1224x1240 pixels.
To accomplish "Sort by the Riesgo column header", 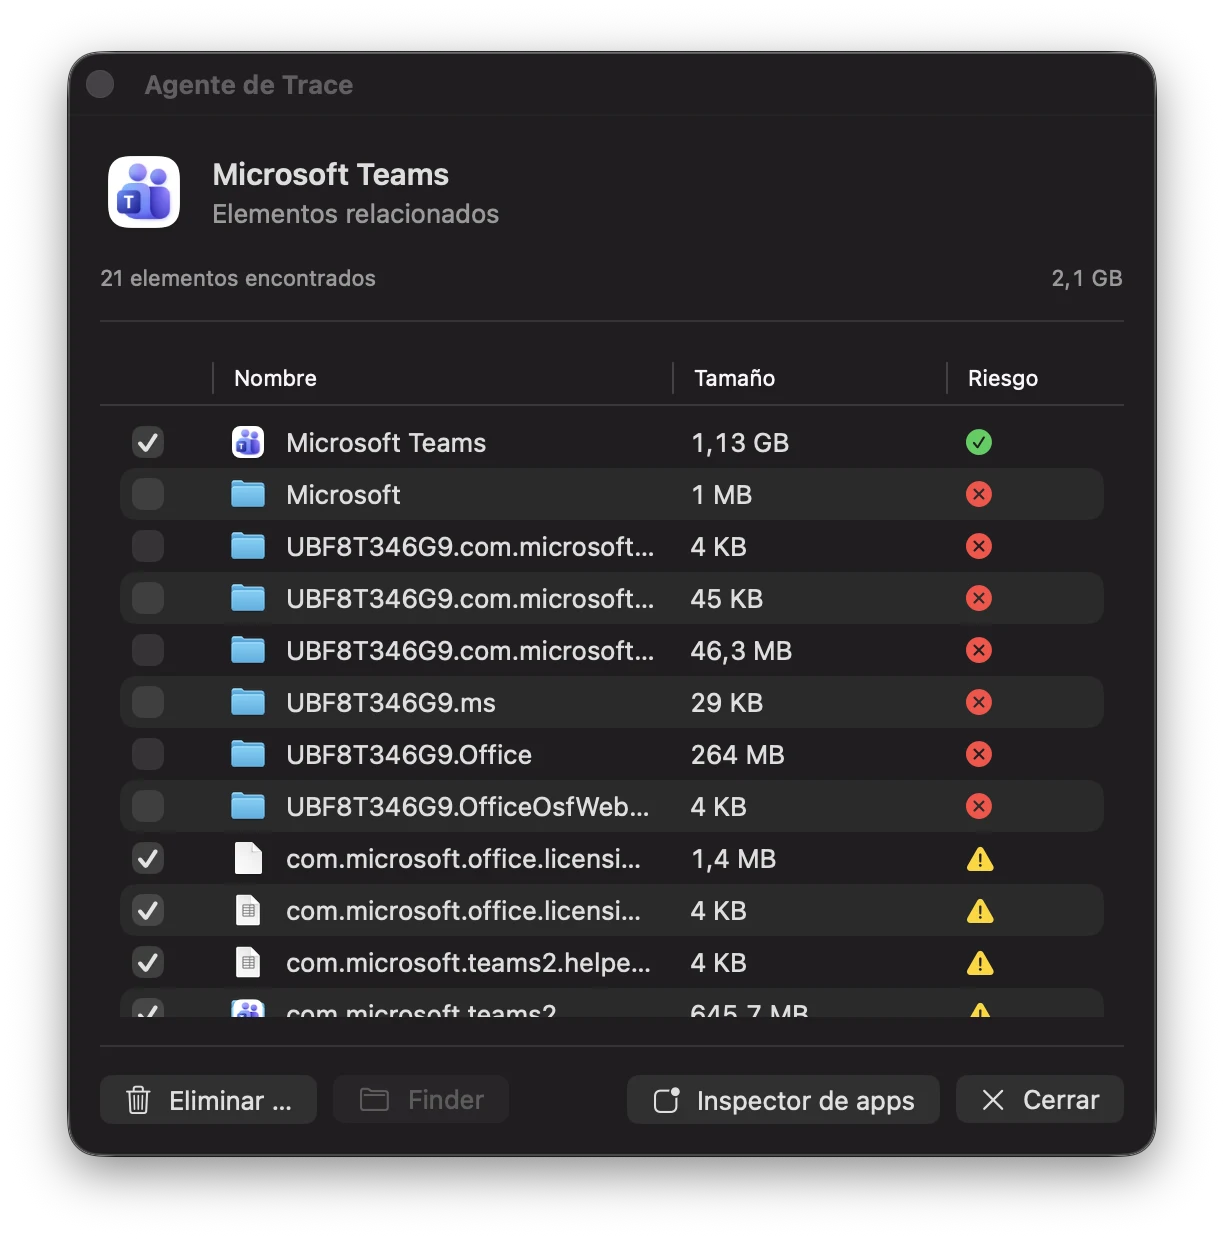I will click(1003, 378).
